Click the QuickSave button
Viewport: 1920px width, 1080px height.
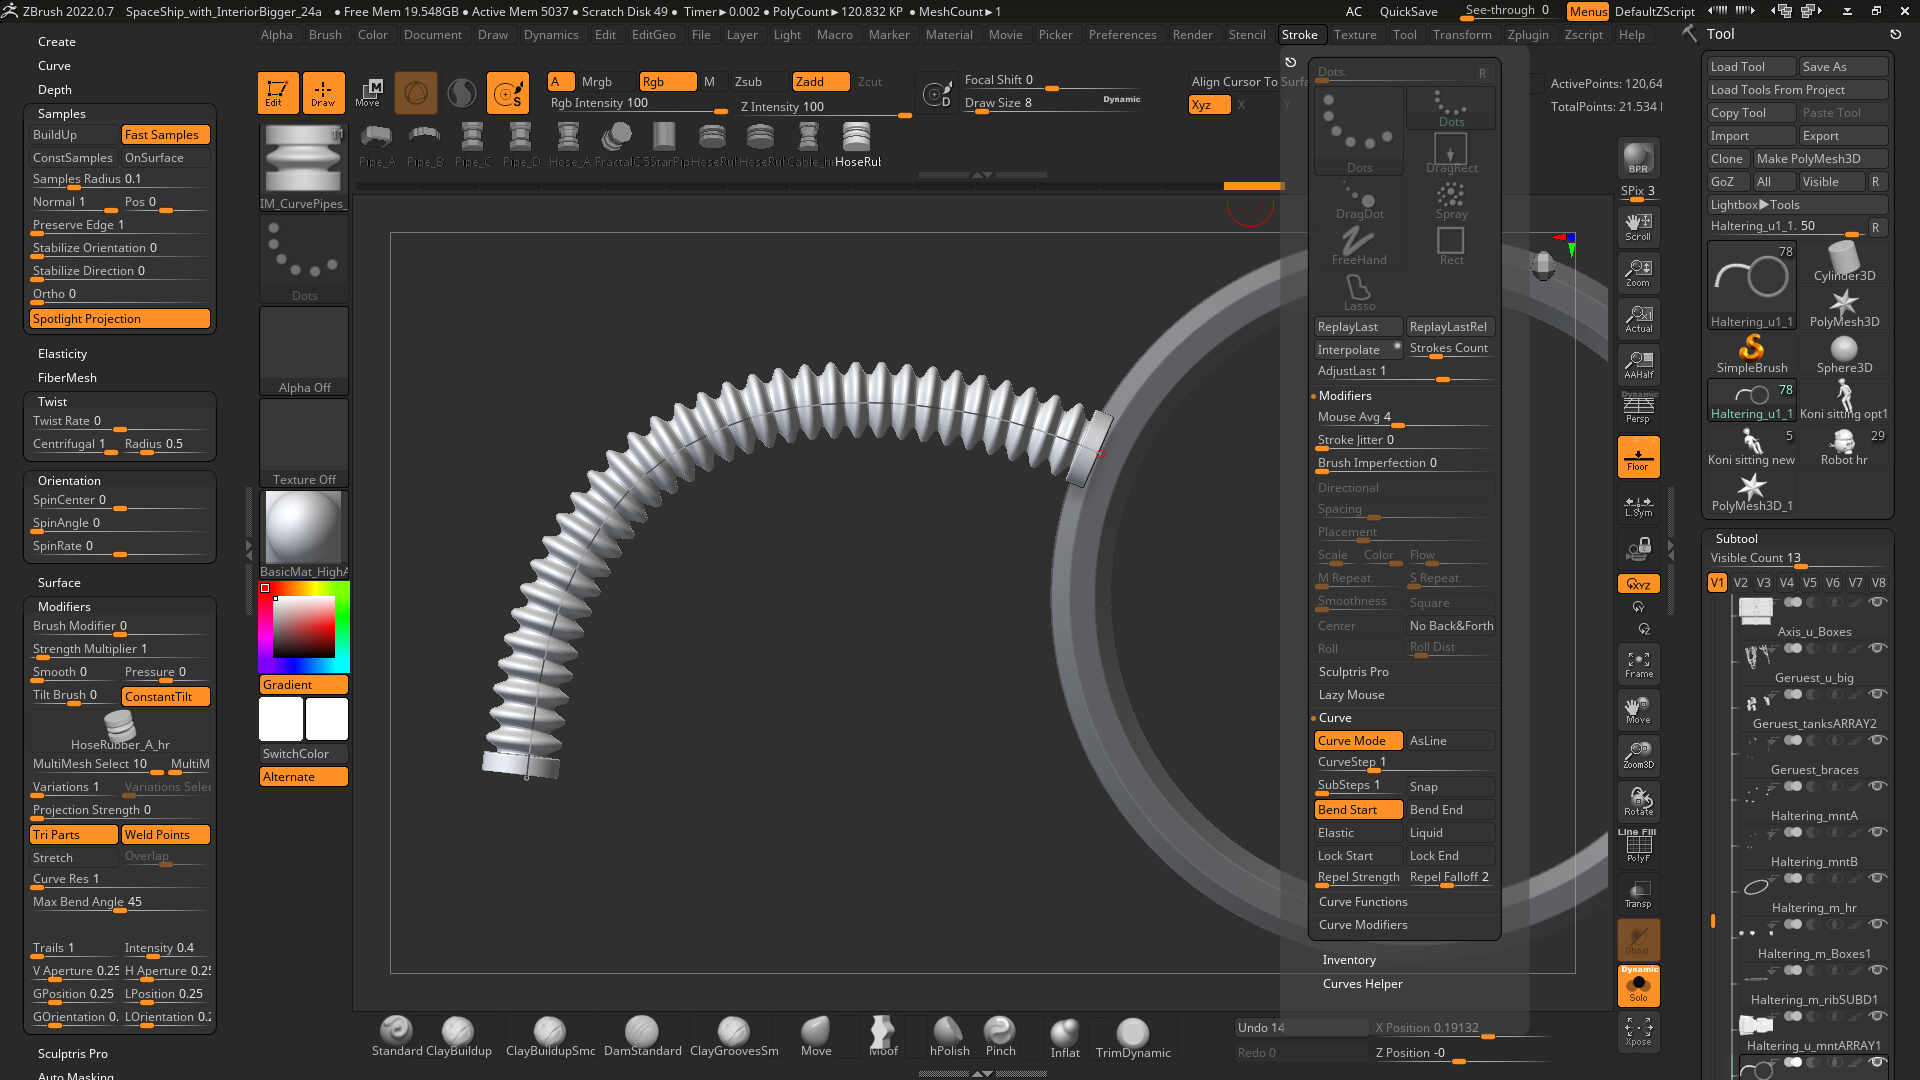point(1408,12)
